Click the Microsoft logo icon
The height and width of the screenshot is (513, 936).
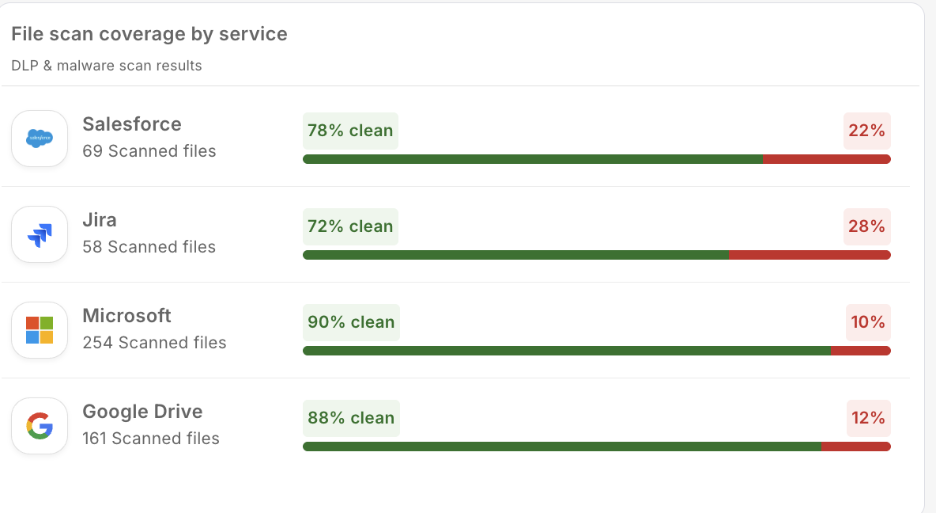coord(40,330)
